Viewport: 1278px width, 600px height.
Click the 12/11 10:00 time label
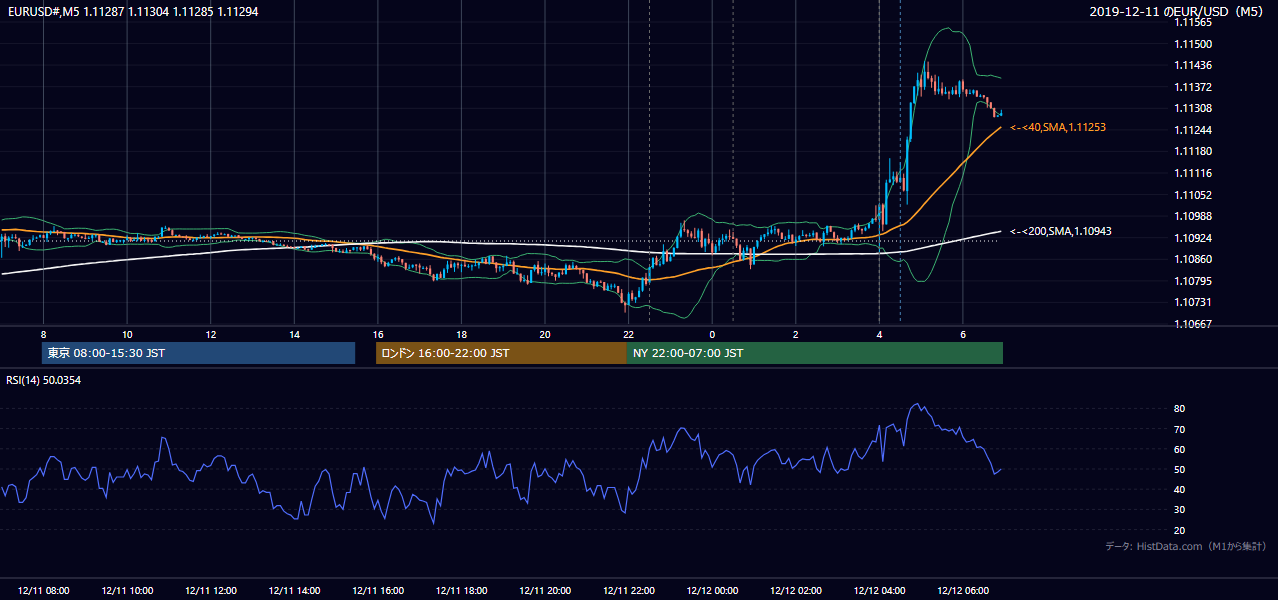127,591
